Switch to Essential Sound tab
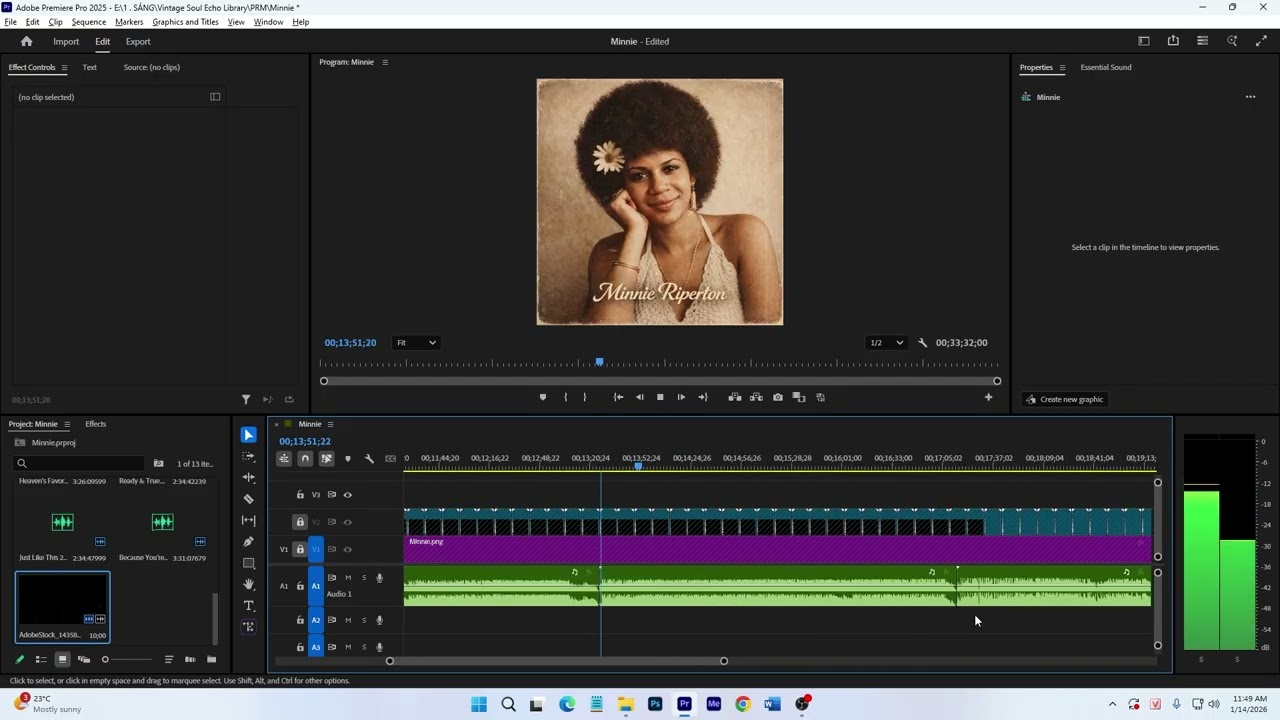 tap(1106, 68)
